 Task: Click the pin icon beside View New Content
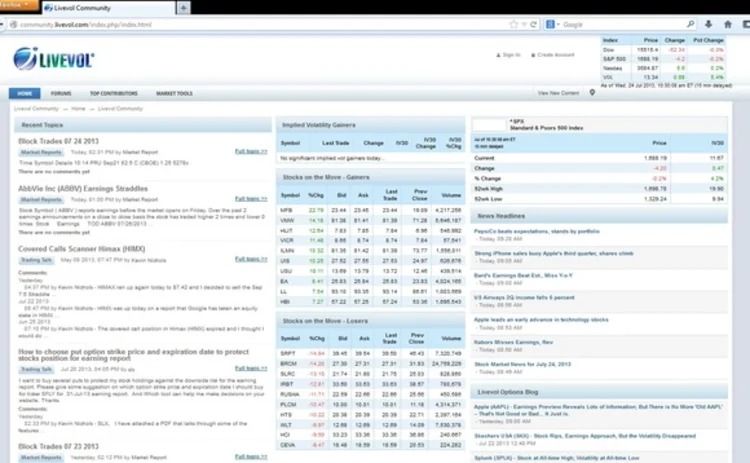[592, 92]
